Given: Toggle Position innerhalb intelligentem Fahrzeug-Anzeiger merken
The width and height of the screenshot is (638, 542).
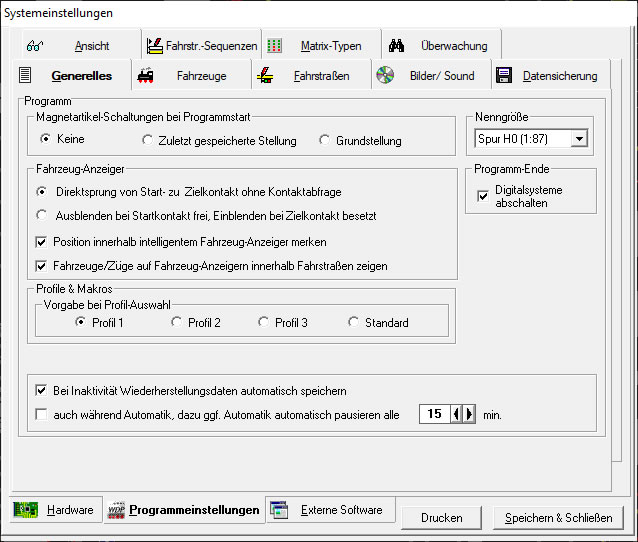Looking at the screenshot, I should tap(42, 242).
